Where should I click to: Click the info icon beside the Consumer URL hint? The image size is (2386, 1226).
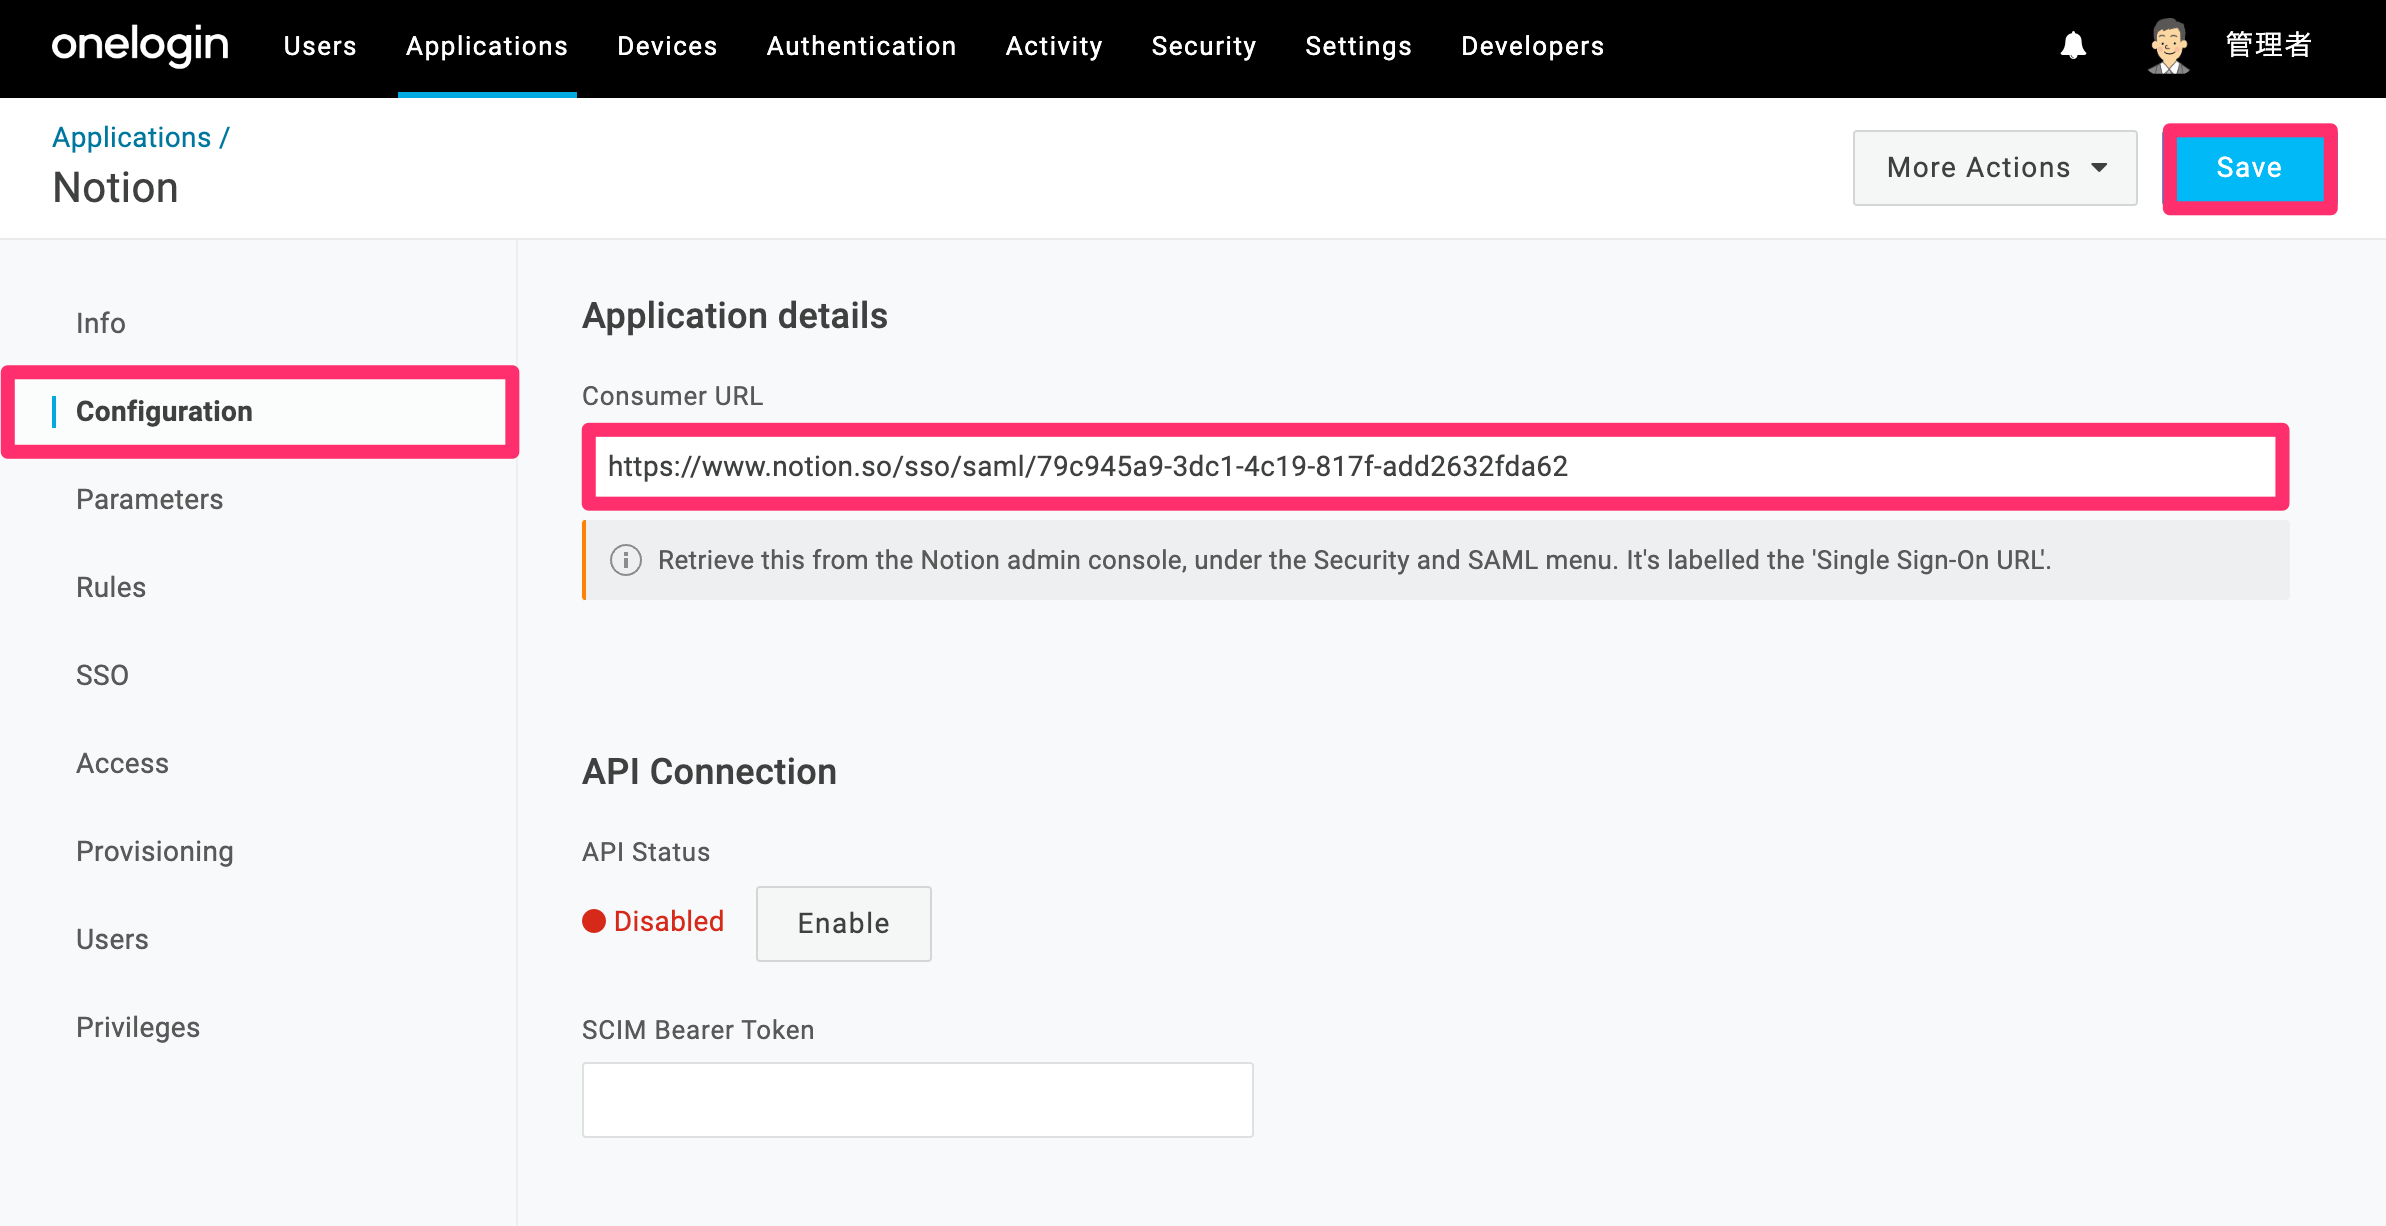(626, 560)
